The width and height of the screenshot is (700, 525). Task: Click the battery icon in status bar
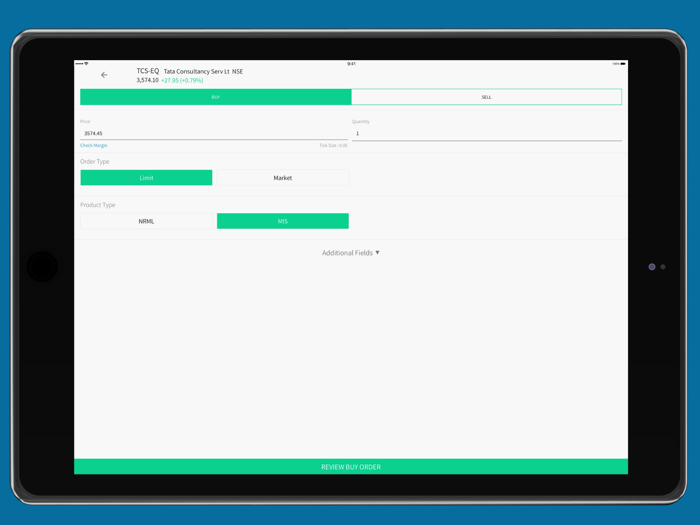point(623,64)
